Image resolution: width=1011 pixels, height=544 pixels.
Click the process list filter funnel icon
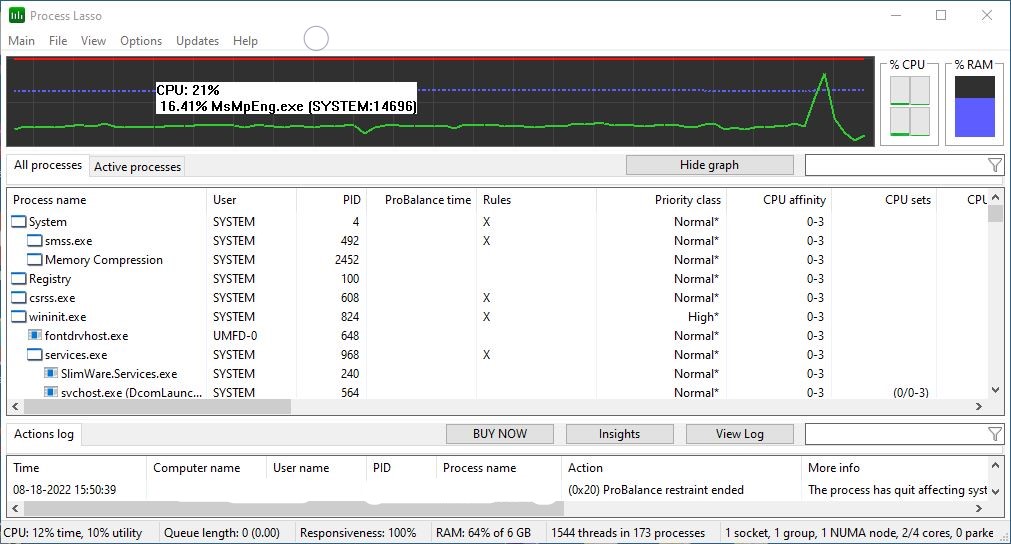(x=995, y=165)
